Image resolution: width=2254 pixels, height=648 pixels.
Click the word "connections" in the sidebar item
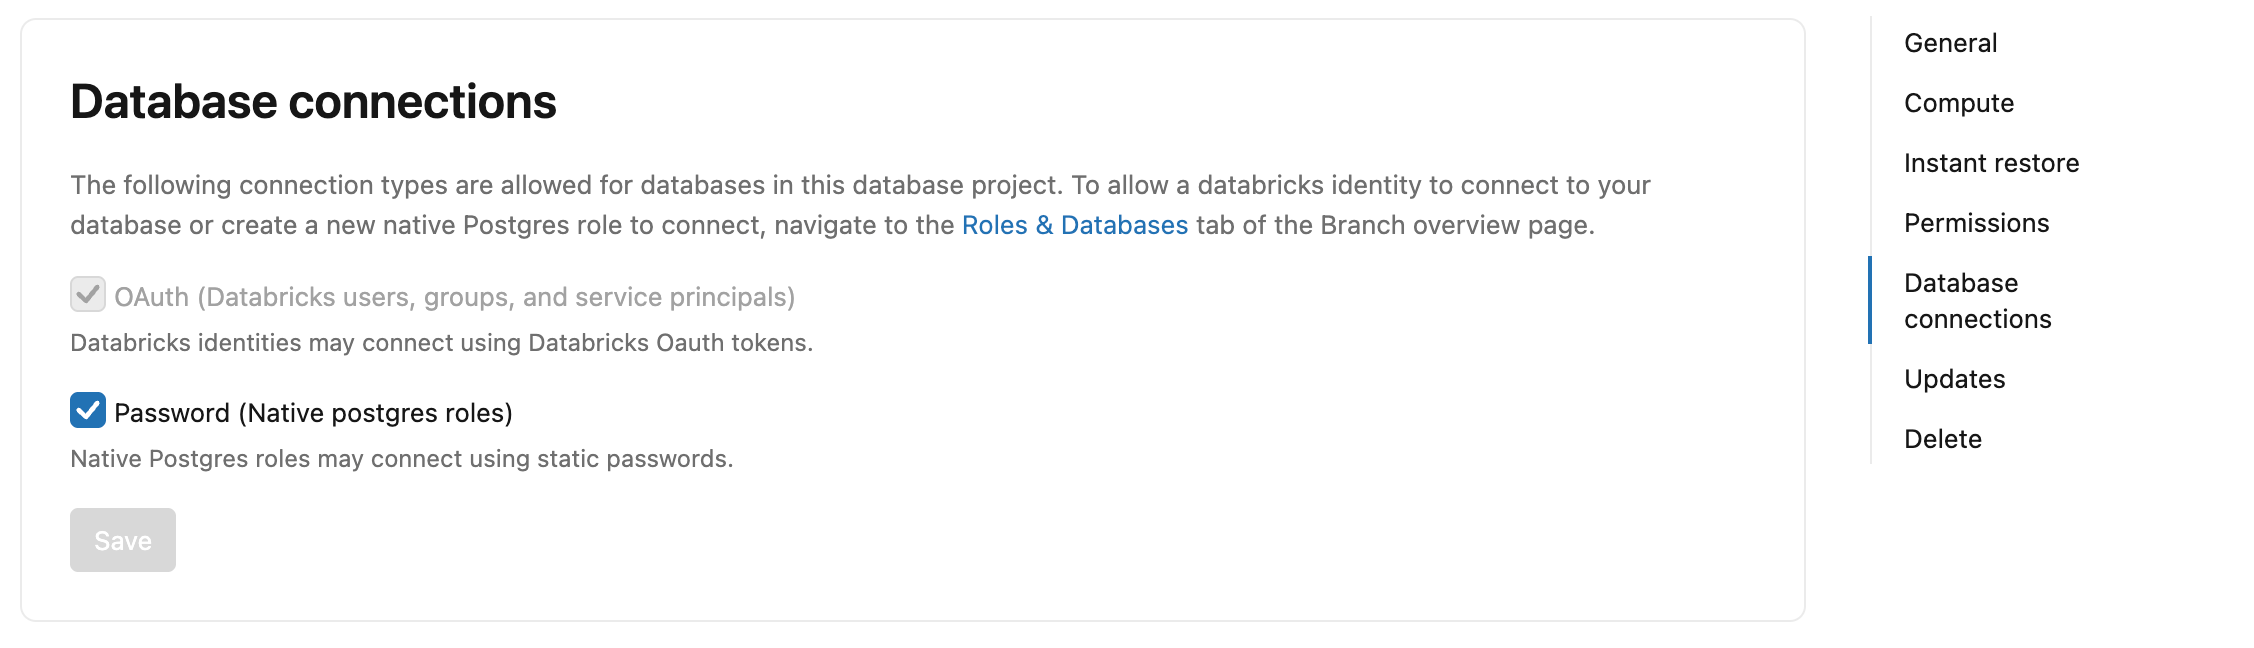(x=1977, y=320)
